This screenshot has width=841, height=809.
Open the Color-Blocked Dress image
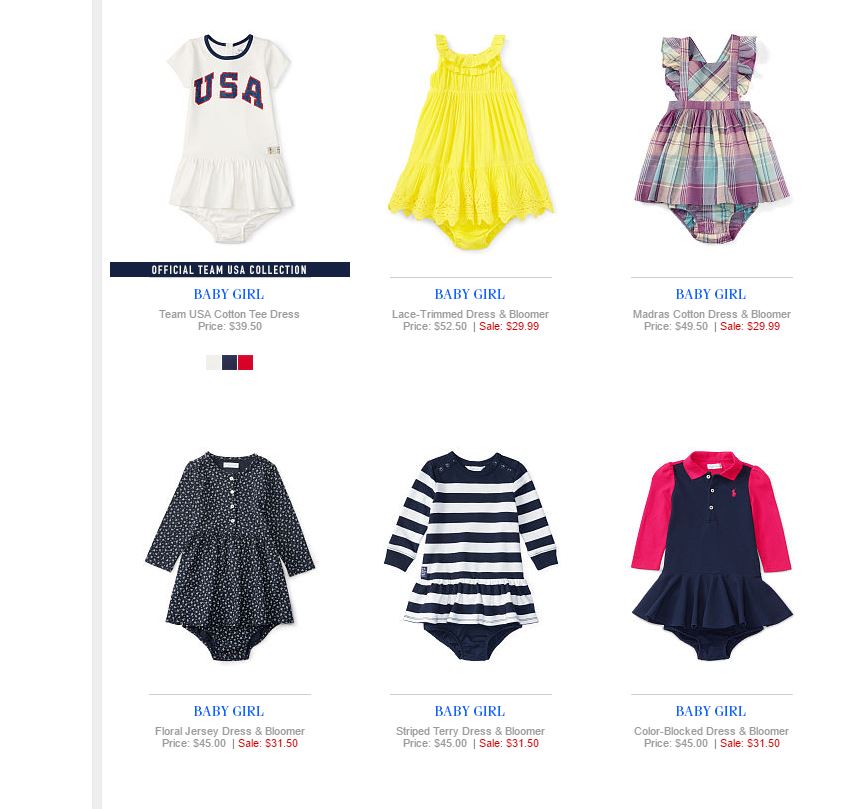(x=712, y=556)
